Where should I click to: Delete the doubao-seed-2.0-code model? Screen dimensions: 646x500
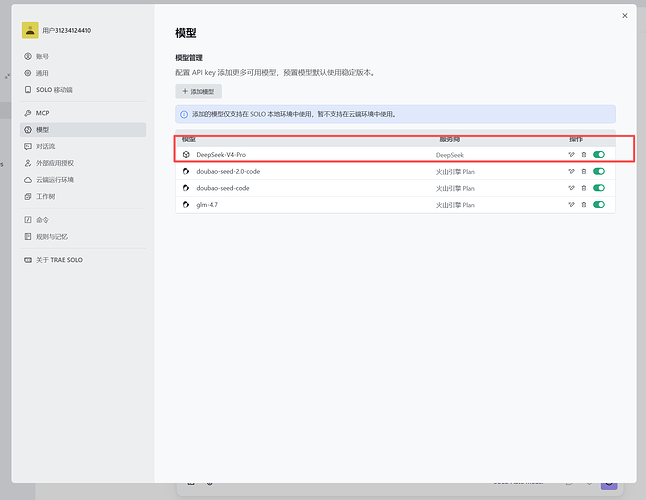click(584, 171)
